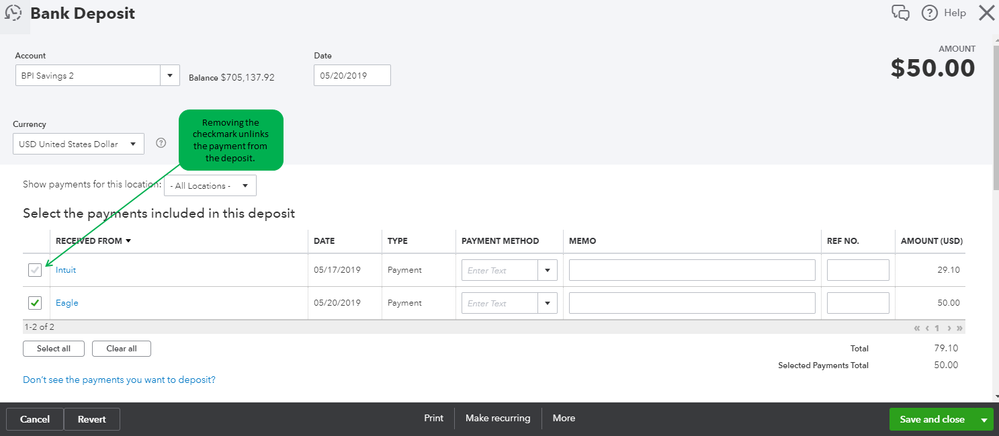The height and width of the screenshot is (436, 999).
Task: Click the Ref No. column header
Action: point(843,241)
